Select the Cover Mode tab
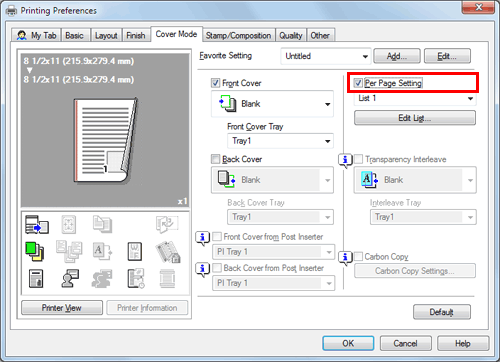Screen dimensions: 500x362 pos(176,34)
